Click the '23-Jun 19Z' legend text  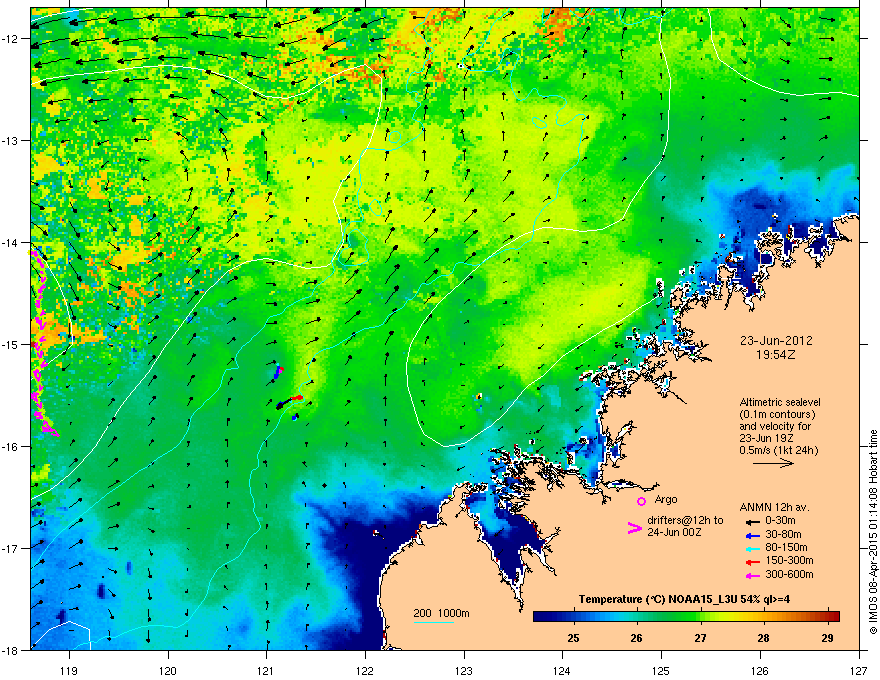[767, 438]
